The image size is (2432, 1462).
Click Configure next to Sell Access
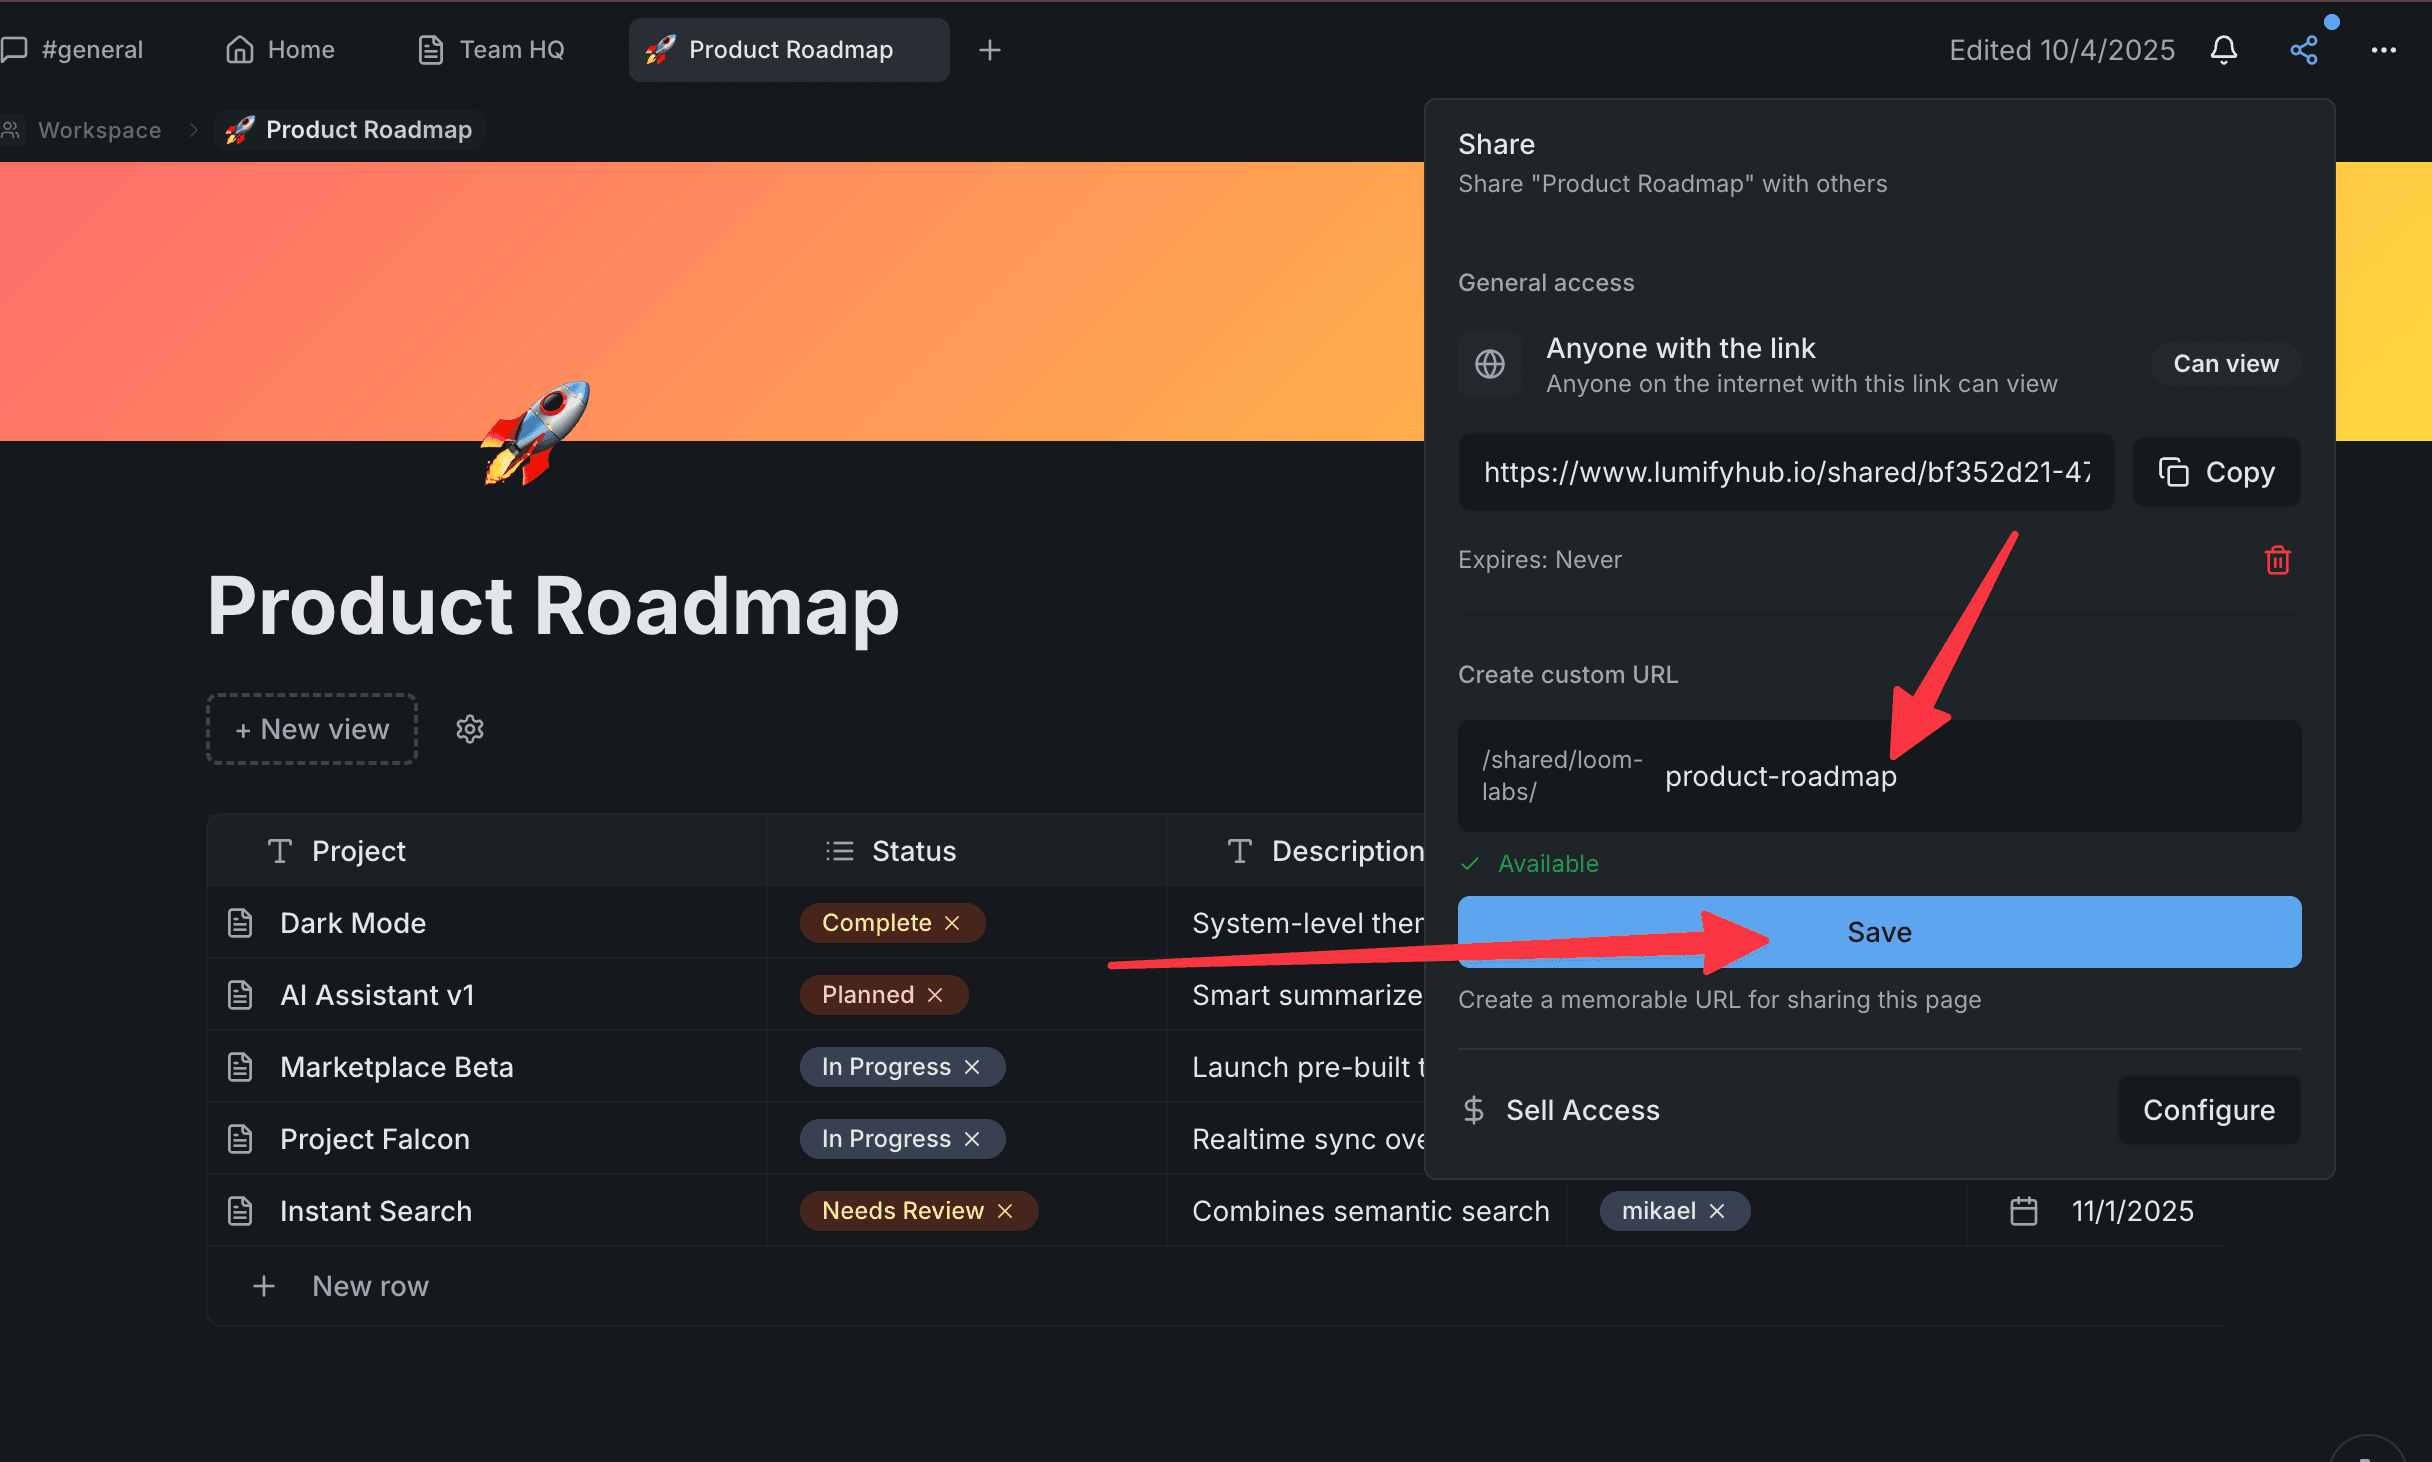(x=2208, y=1110)
